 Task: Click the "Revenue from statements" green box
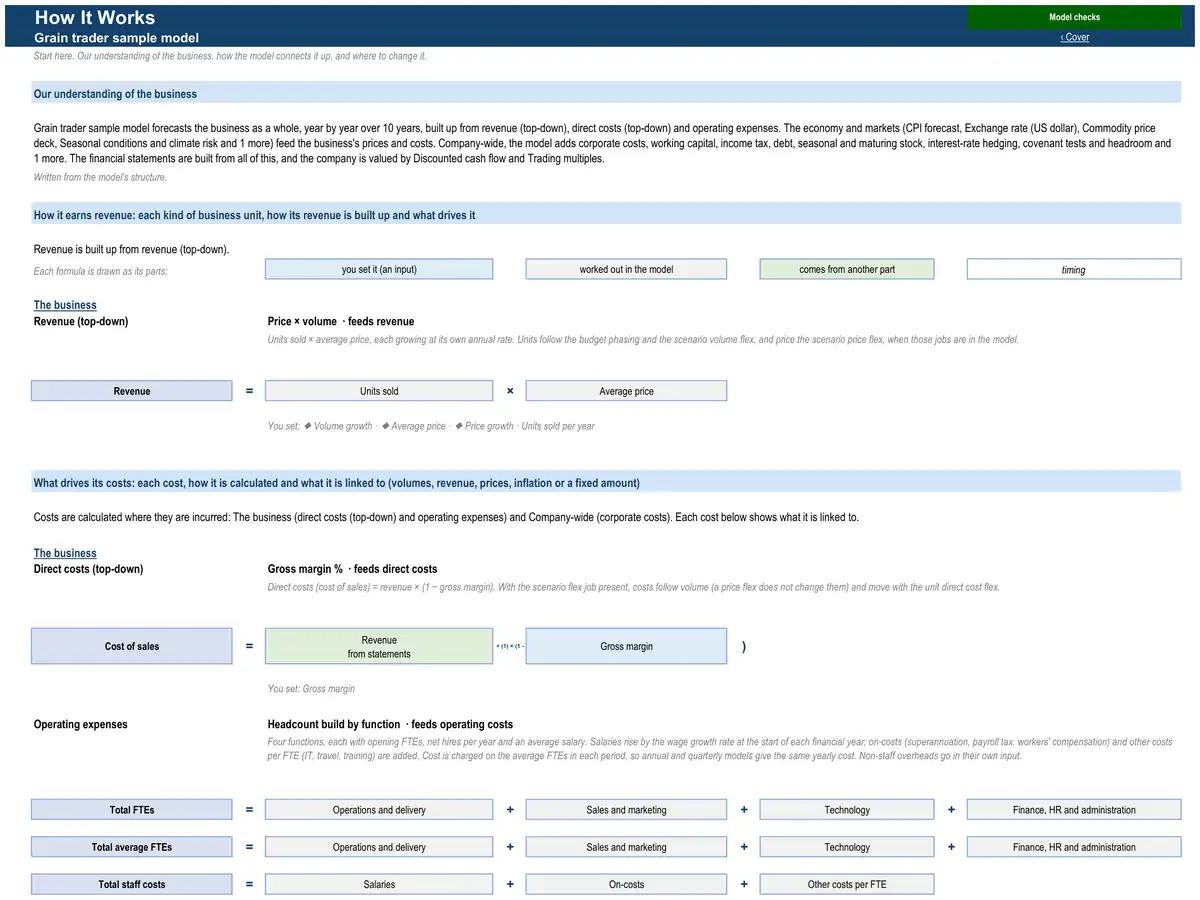(379, 646)
